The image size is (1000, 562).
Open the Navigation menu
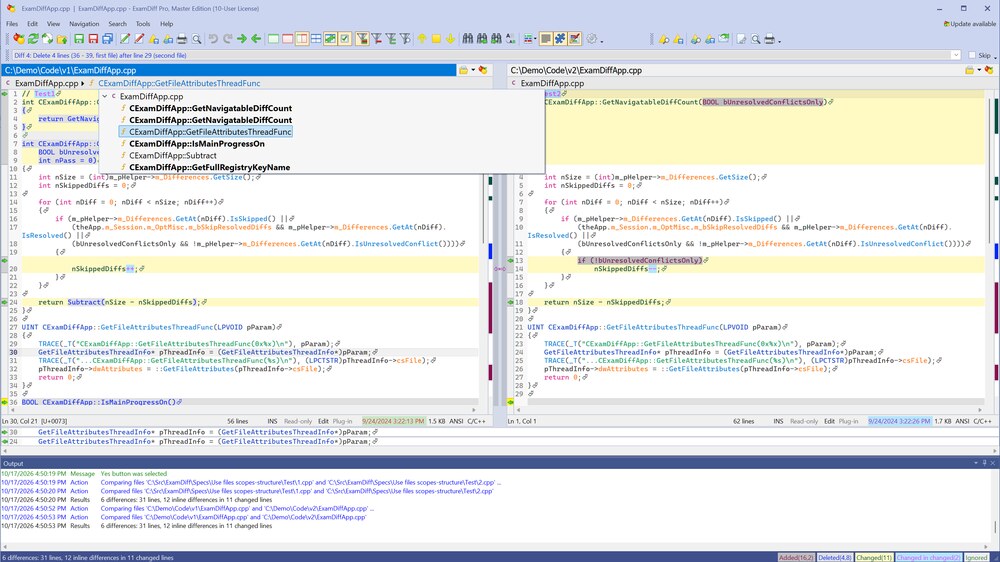pyautogui.click(x=84, y=24)
